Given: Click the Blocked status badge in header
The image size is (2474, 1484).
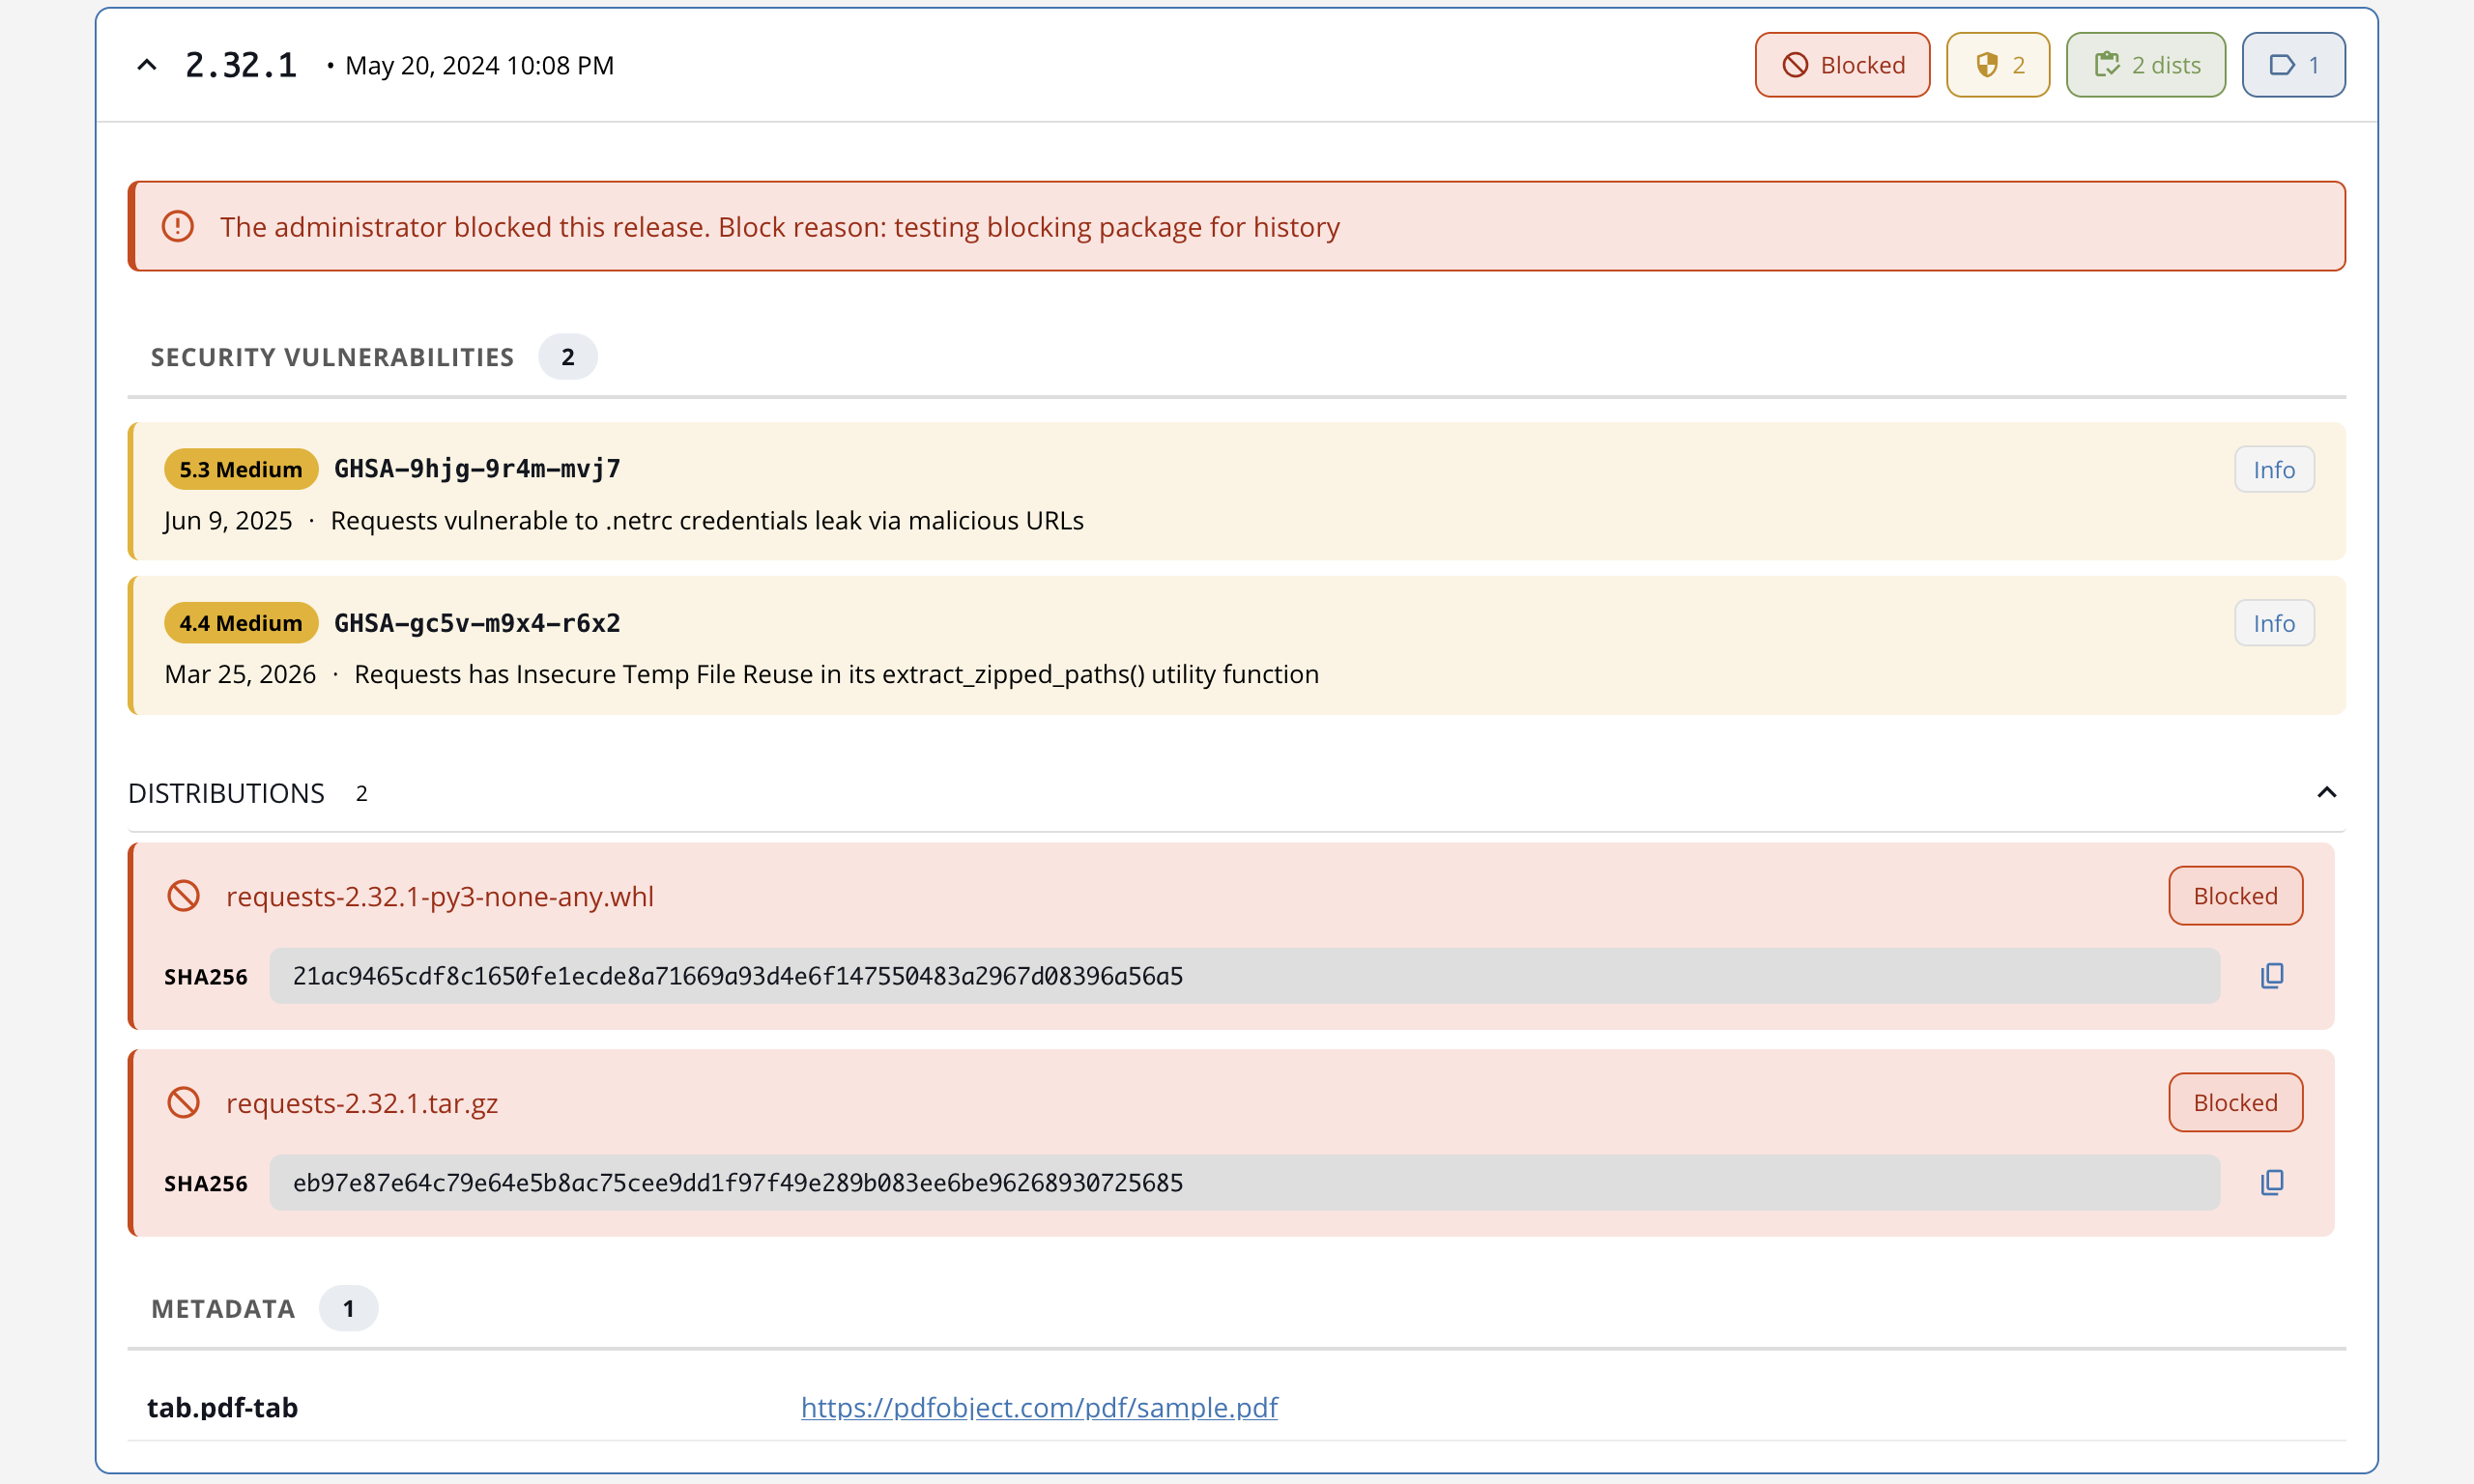Looking at the screenshot, I should coord(1842,65).
